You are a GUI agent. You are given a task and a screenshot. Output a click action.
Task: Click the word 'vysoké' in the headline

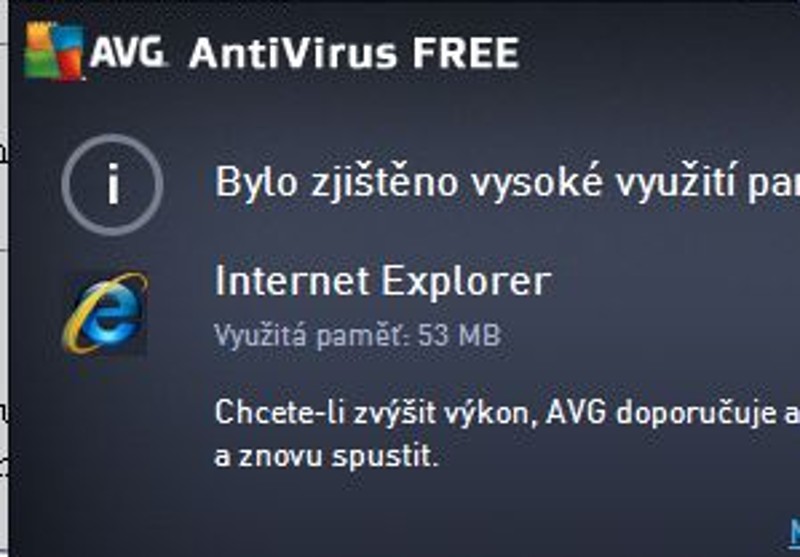pyautogui.click(x=536, y=184)
